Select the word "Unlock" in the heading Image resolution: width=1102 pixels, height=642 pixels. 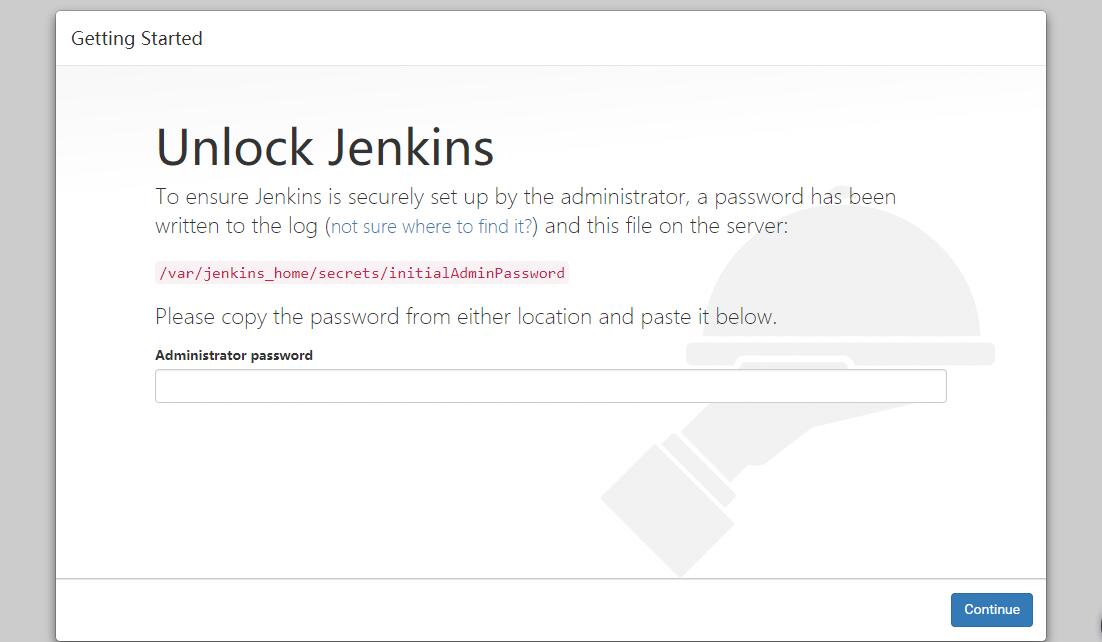(x=234, y=147)
